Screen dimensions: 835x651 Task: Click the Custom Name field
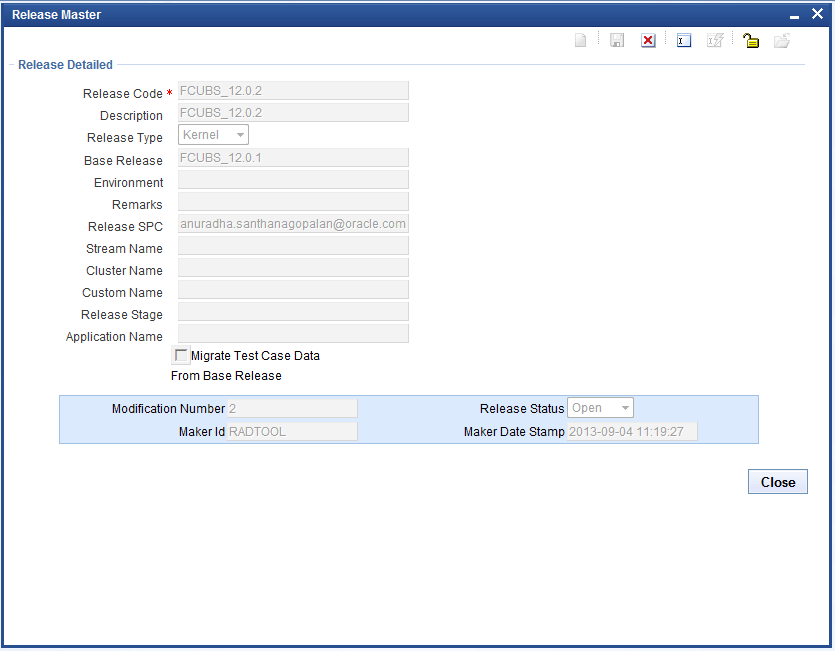tap(293, 289)
